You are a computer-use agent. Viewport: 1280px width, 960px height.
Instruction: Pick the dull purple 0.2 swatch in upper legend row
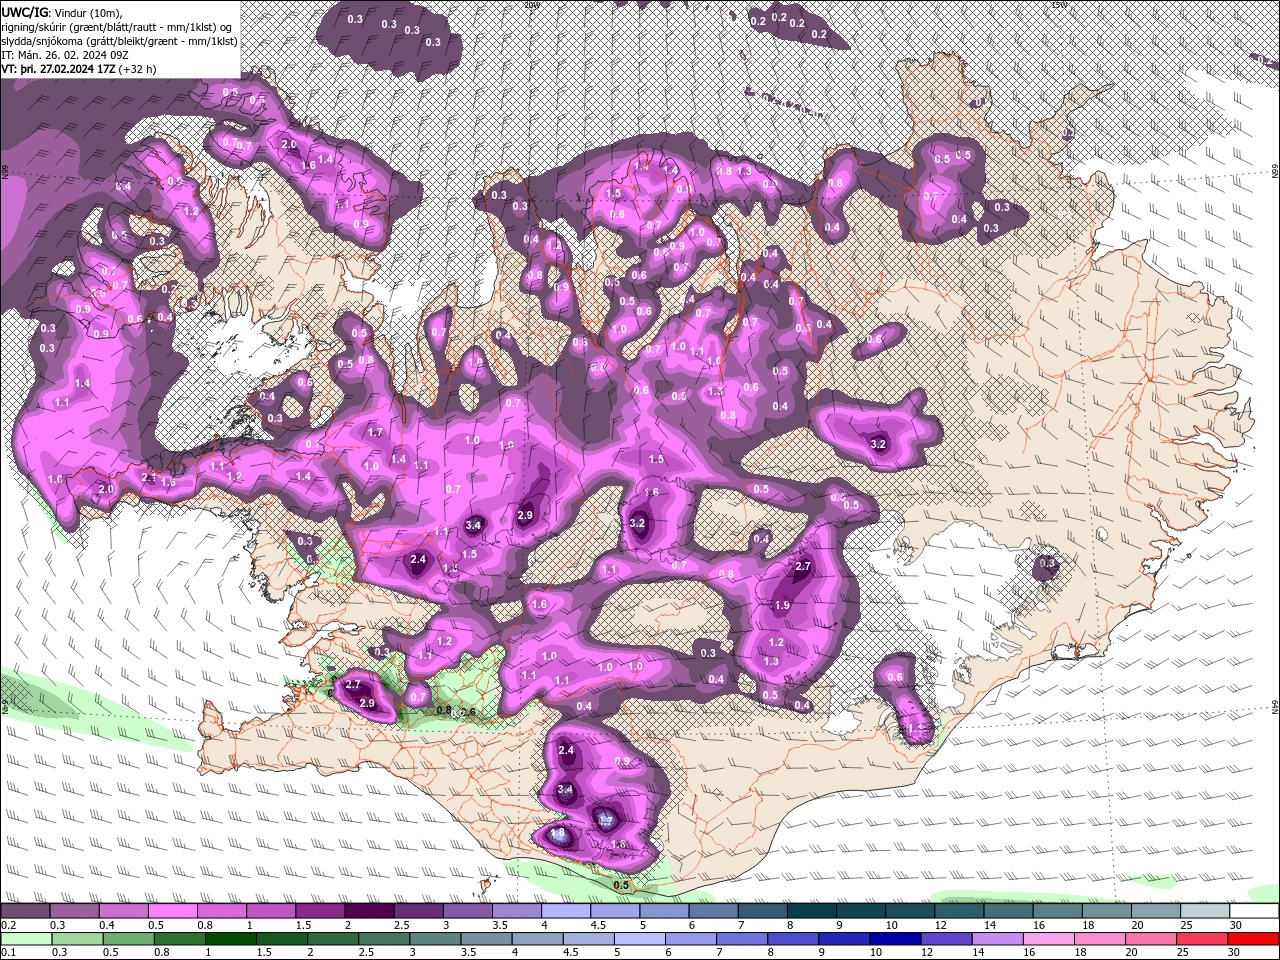(x=25, y=911)
